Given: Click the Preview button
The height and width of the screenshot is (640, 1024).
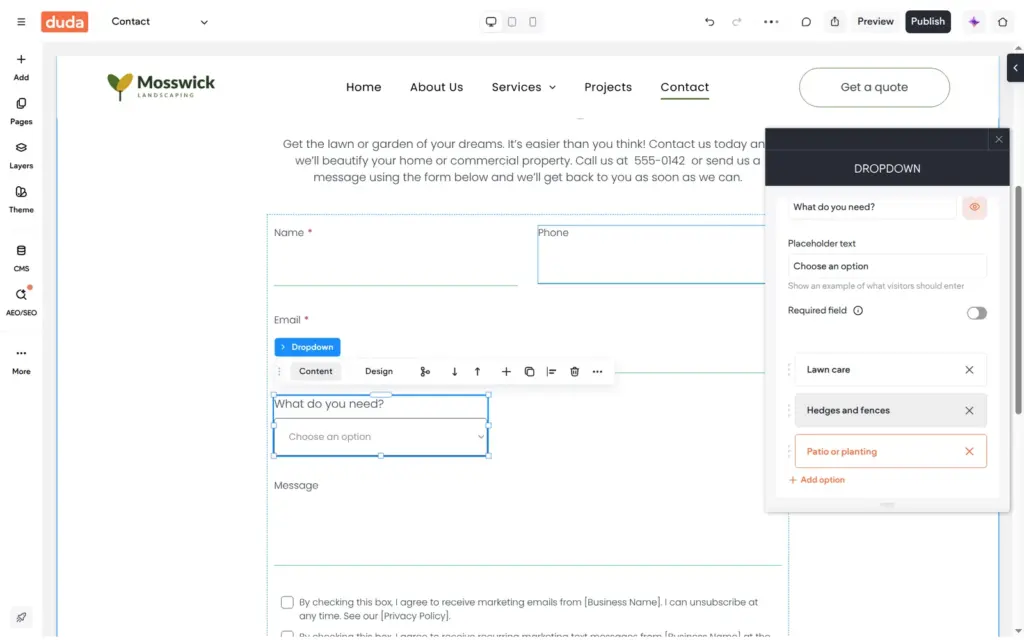Looking at the screenshot, I should 875,22.
